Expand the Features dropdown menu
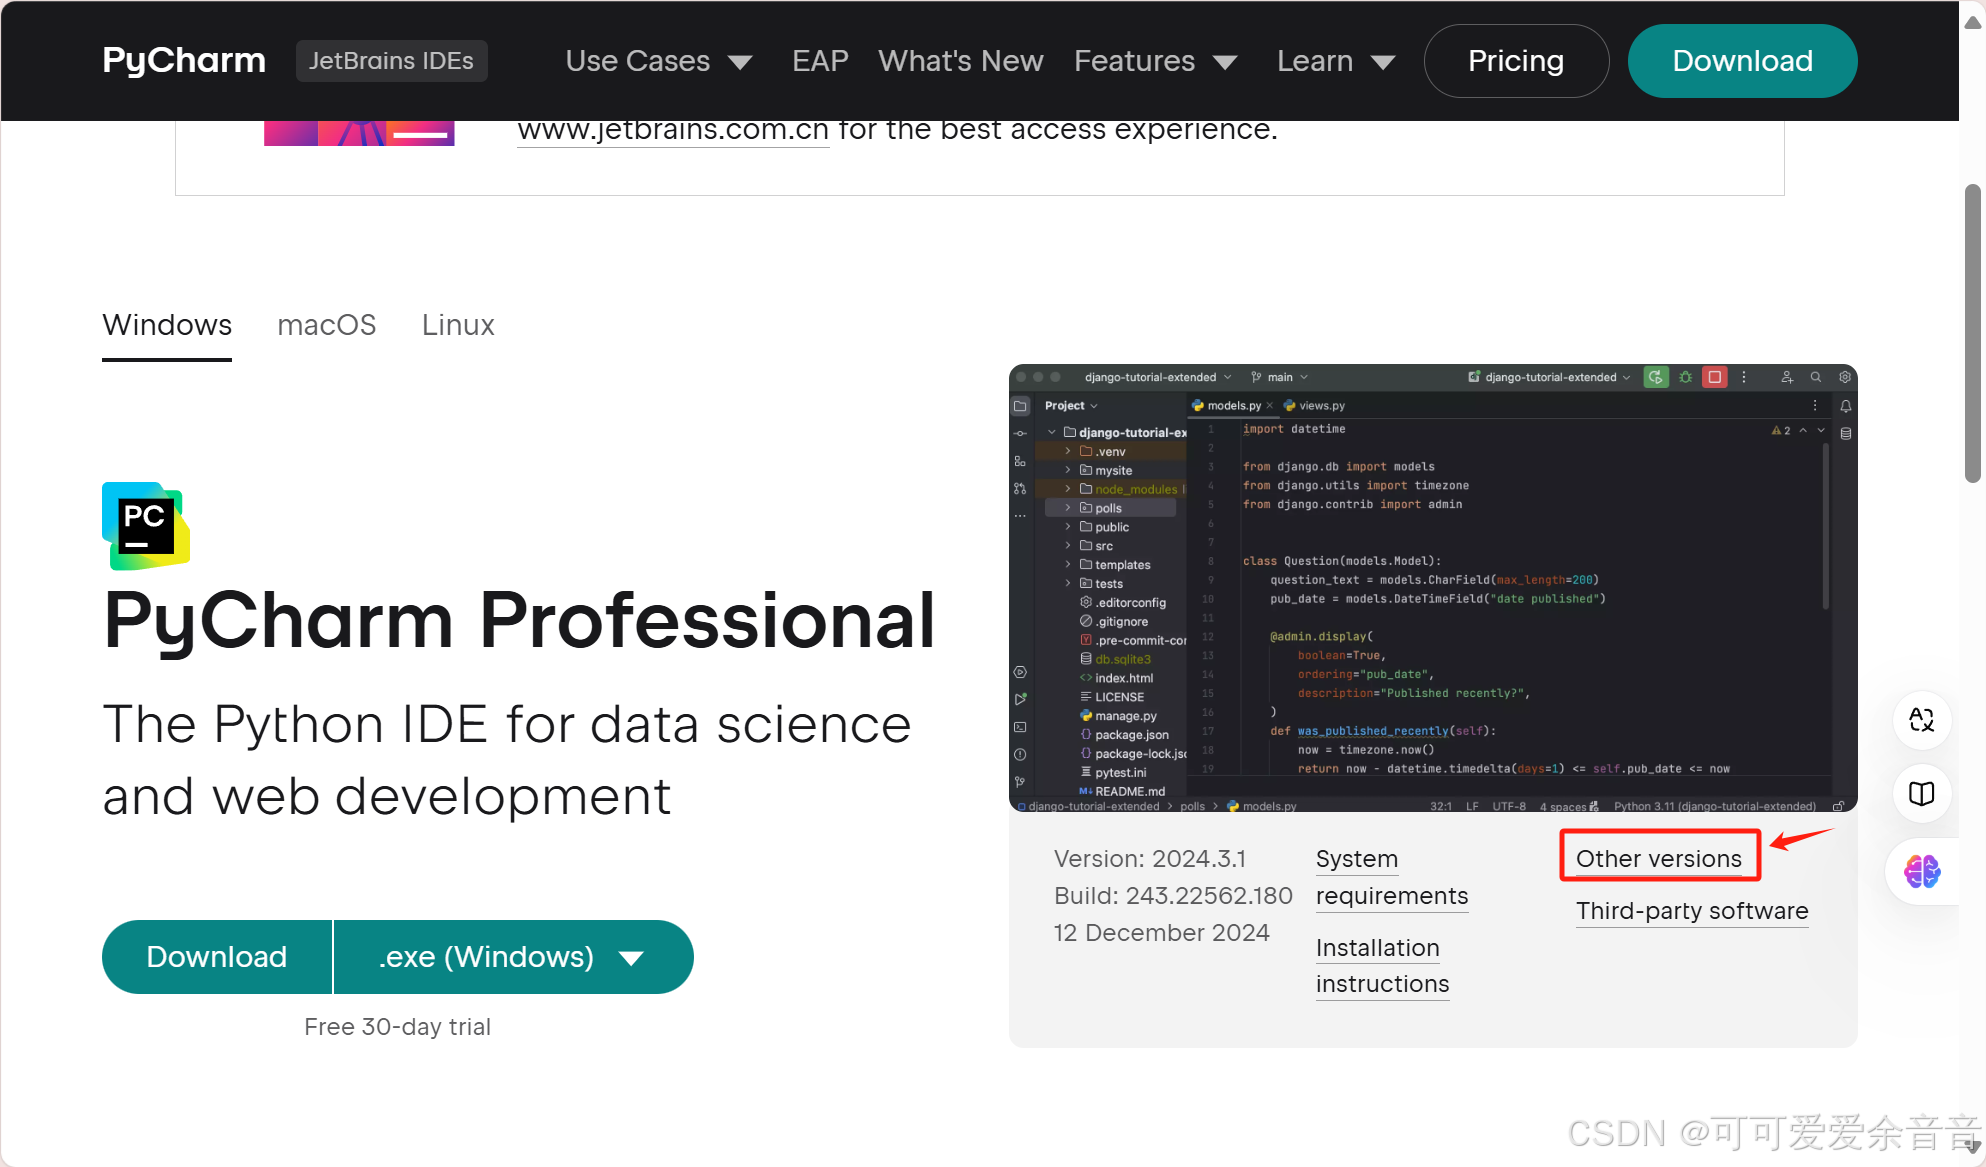The height and width of the screenshot is (1167, 1986). [x=1156, y=61]
